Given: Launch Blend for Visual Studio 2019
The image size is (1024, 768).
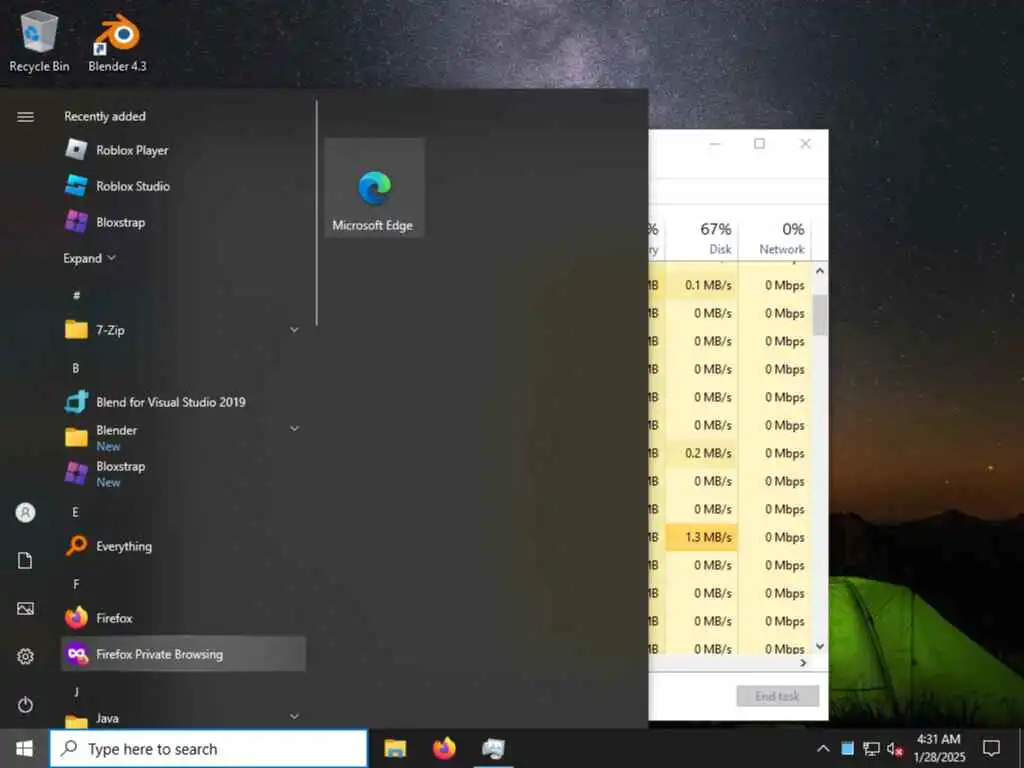Looking at the screenshot, I should pyautogui.click(x=183, y=402).
